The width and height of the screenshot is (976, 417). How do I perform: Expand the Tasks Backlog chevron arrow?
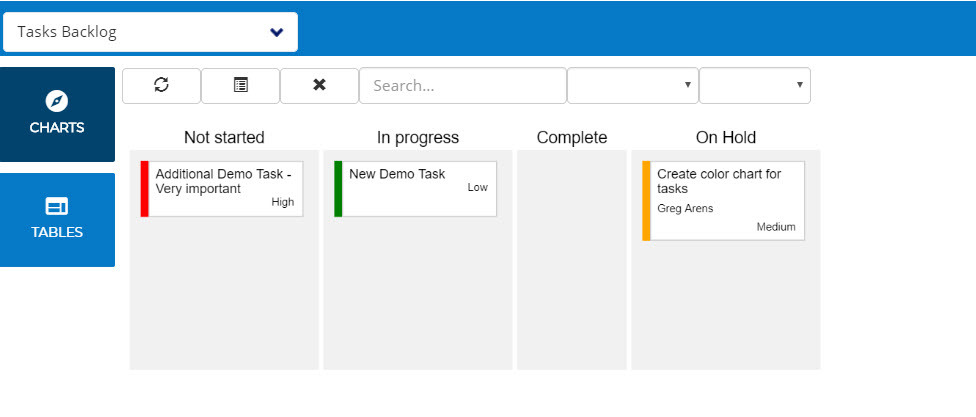click(x=277, y=32)
